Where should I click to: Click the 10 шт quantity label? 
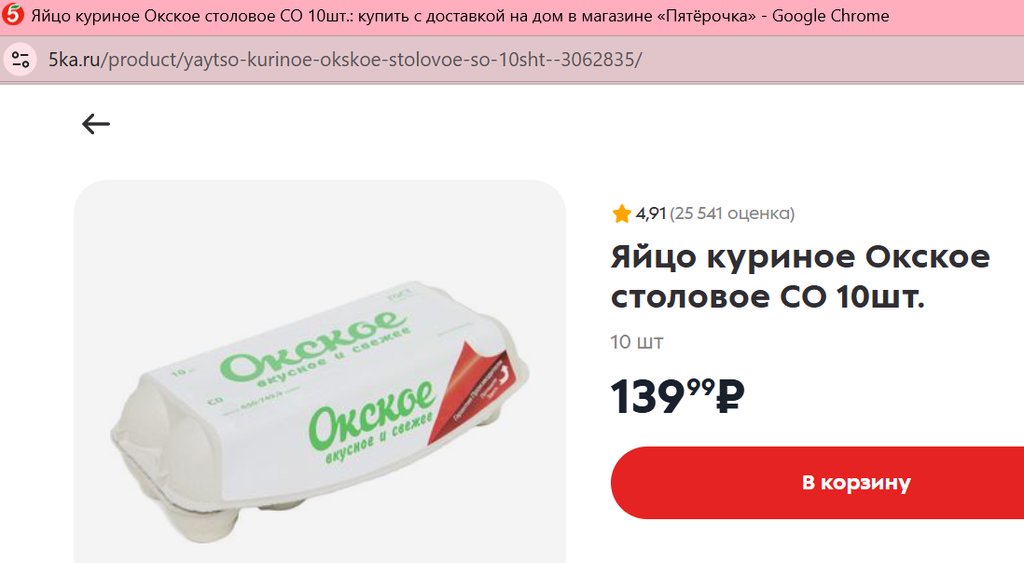click(637, 342)
